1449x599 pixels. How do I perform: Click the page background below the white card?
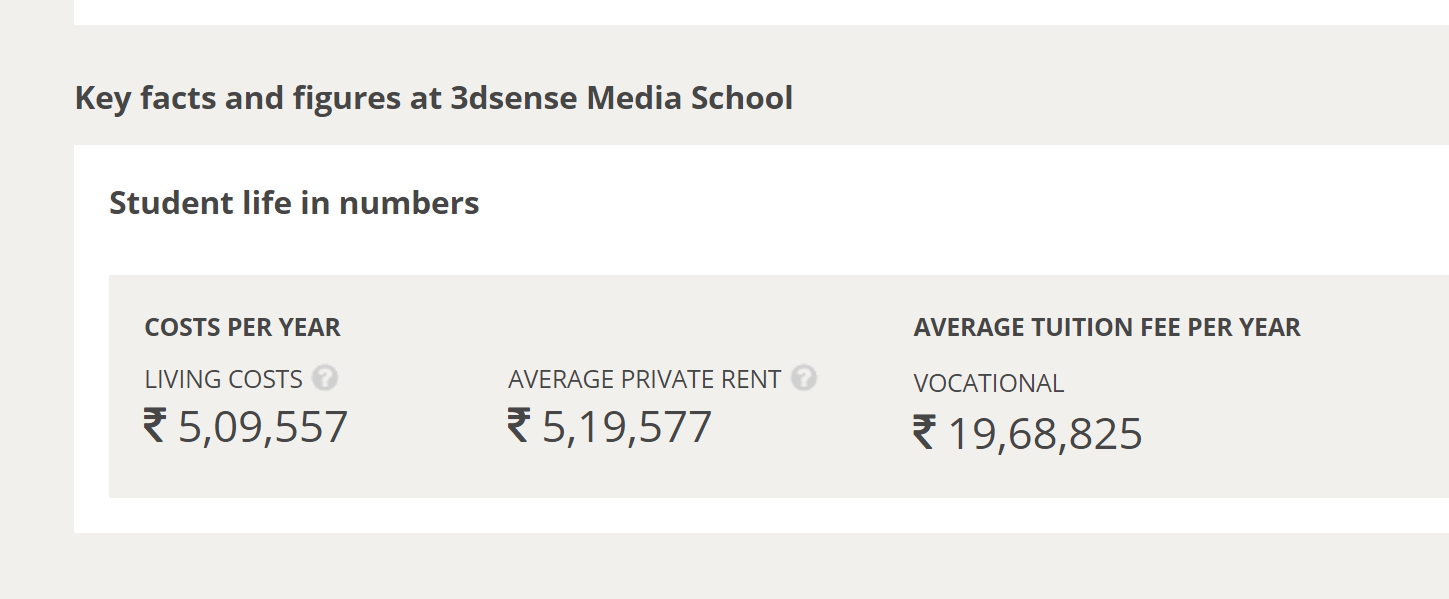tap(700, 568)
